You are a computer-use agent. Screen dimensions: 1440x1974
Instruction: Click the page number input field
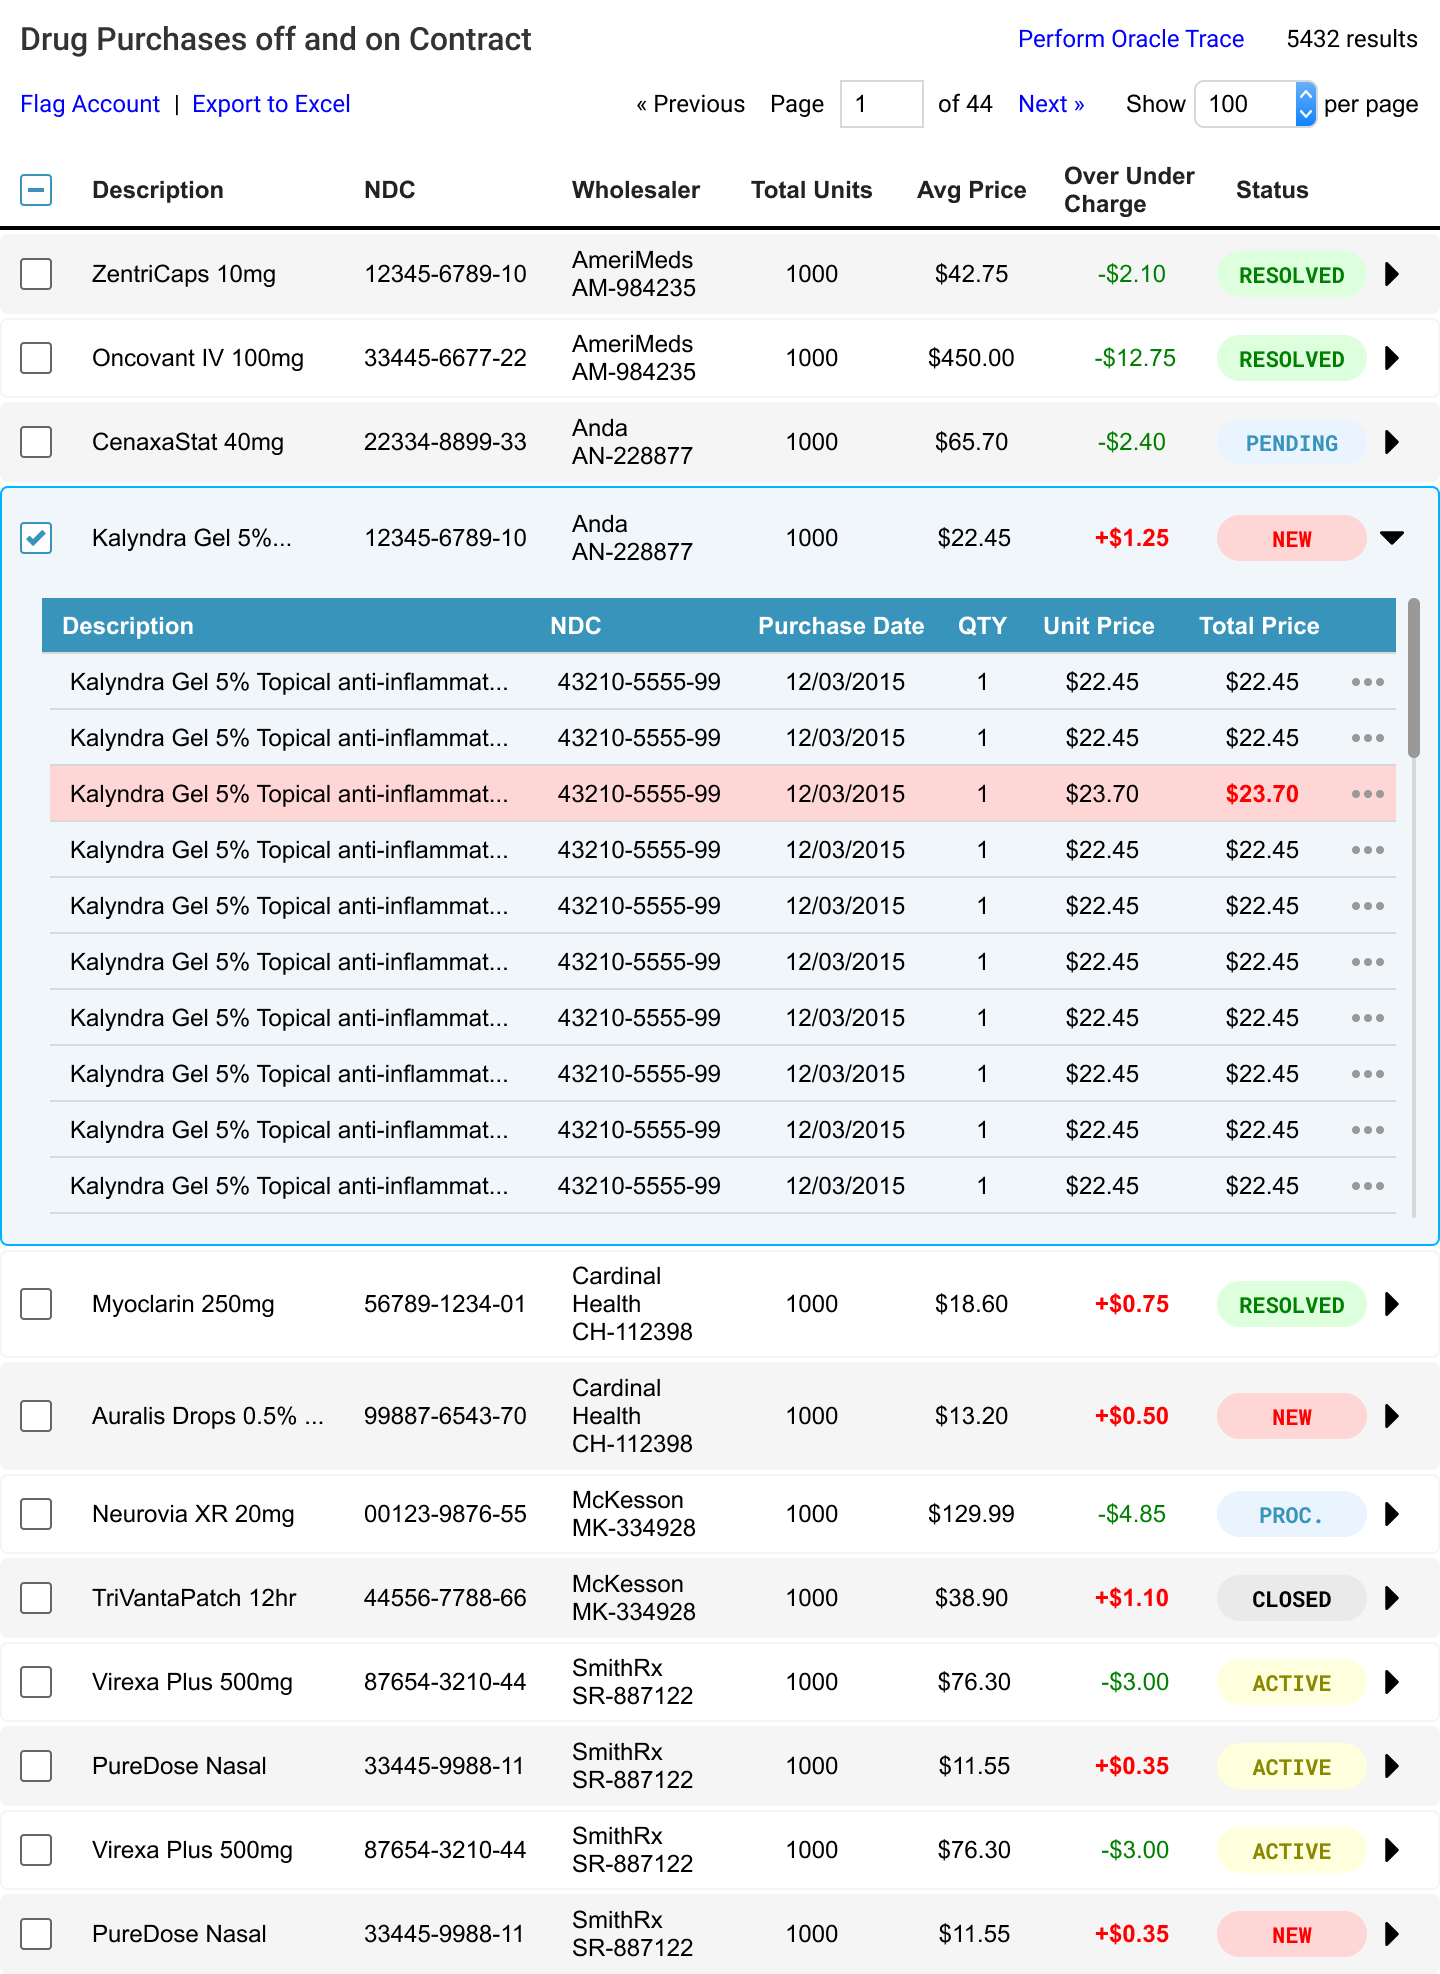[x=882, y=104]
